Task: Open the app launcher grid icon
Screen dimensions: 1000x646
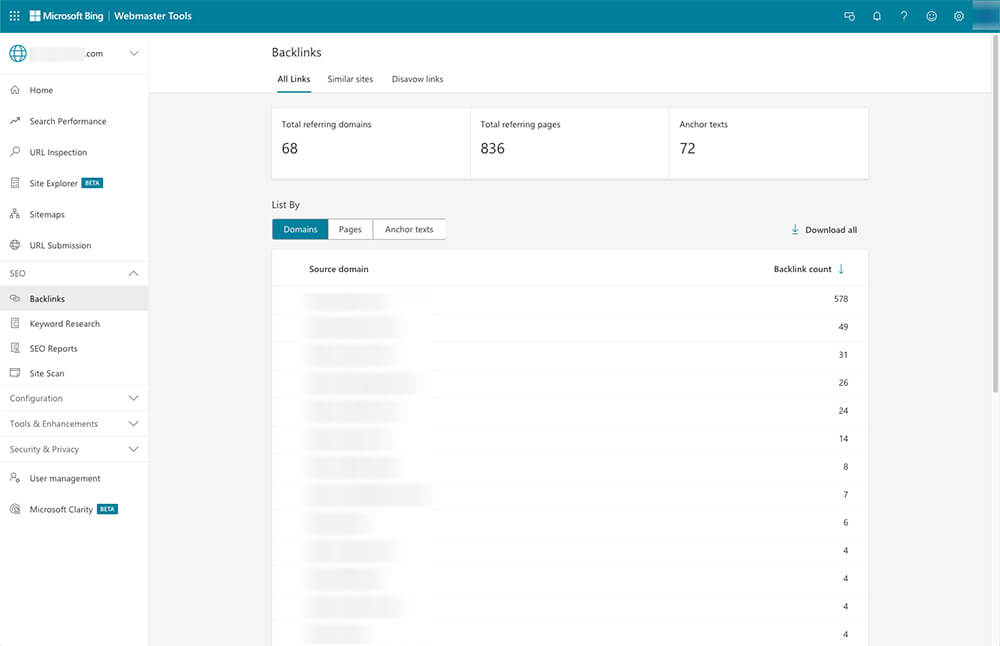Action: tap(15, 16)
